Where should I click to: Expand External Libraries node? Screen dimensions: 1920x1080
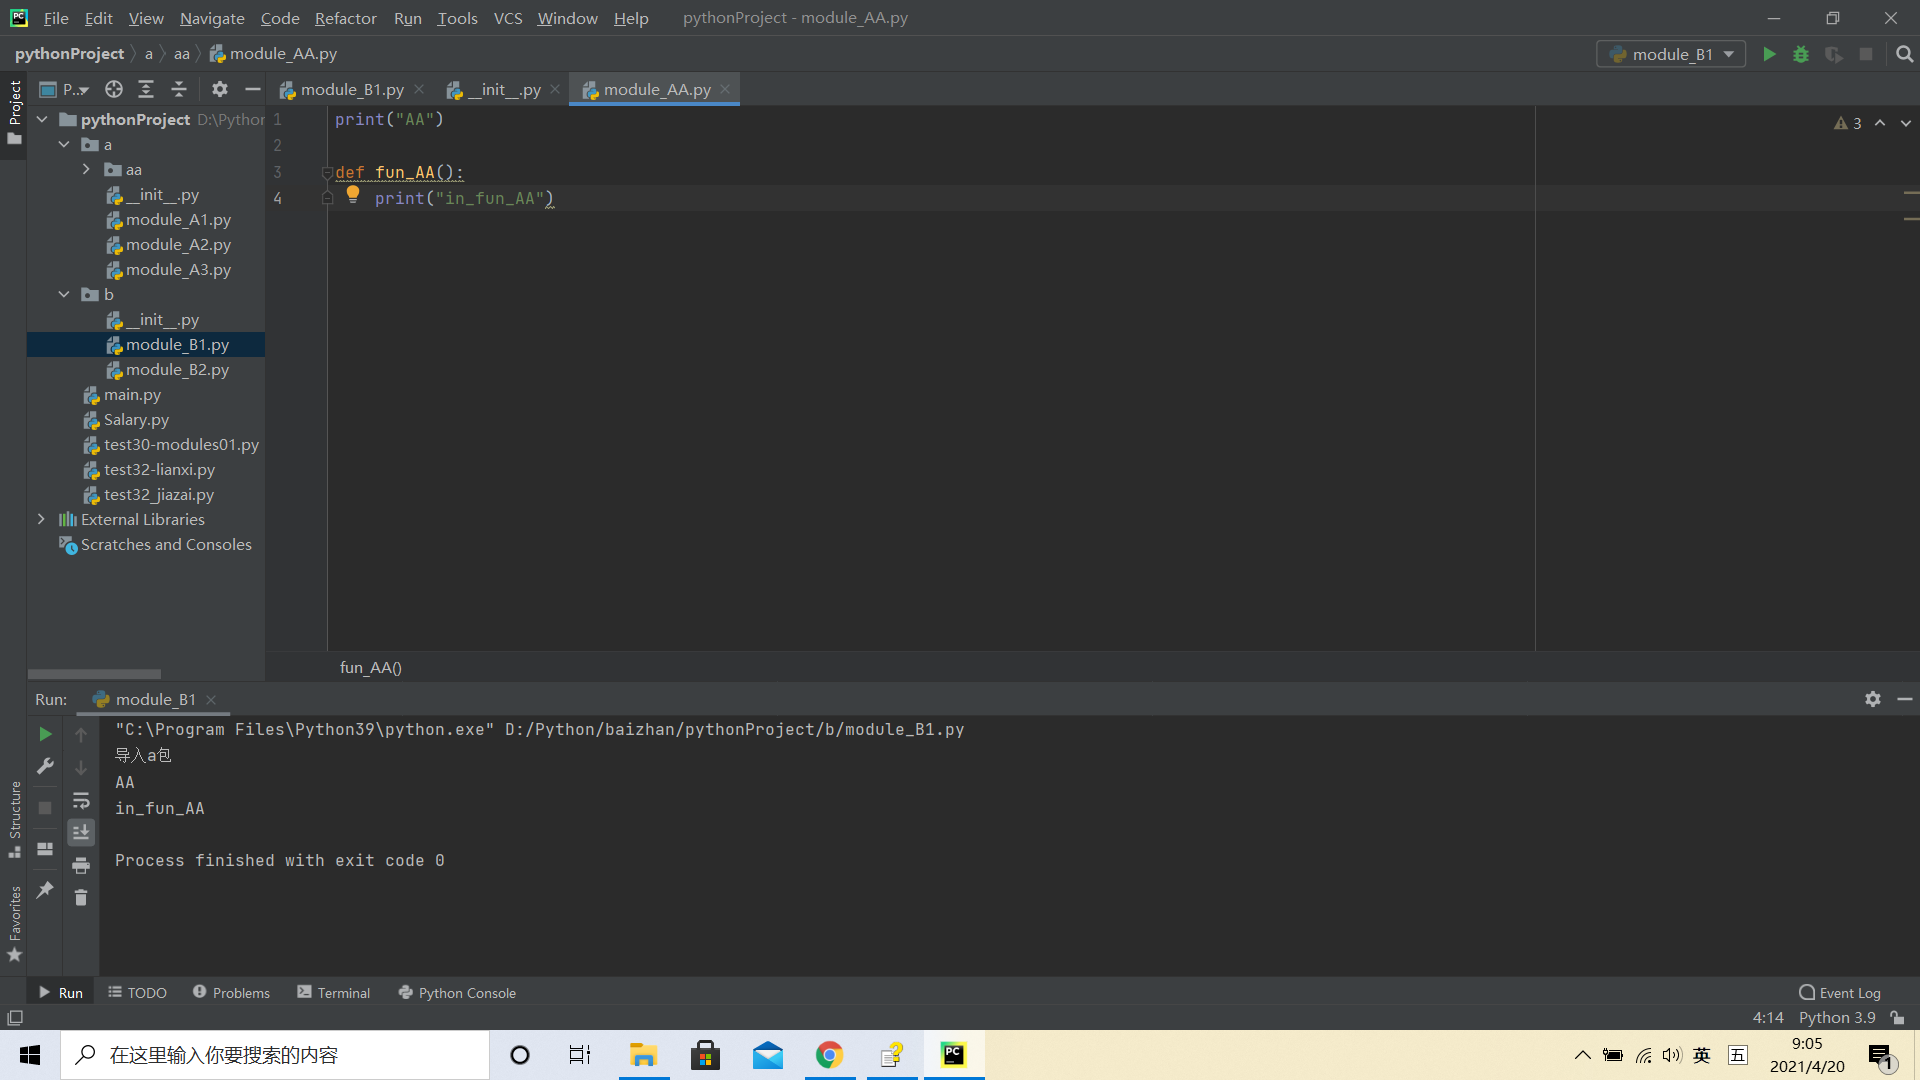point(41,519)
